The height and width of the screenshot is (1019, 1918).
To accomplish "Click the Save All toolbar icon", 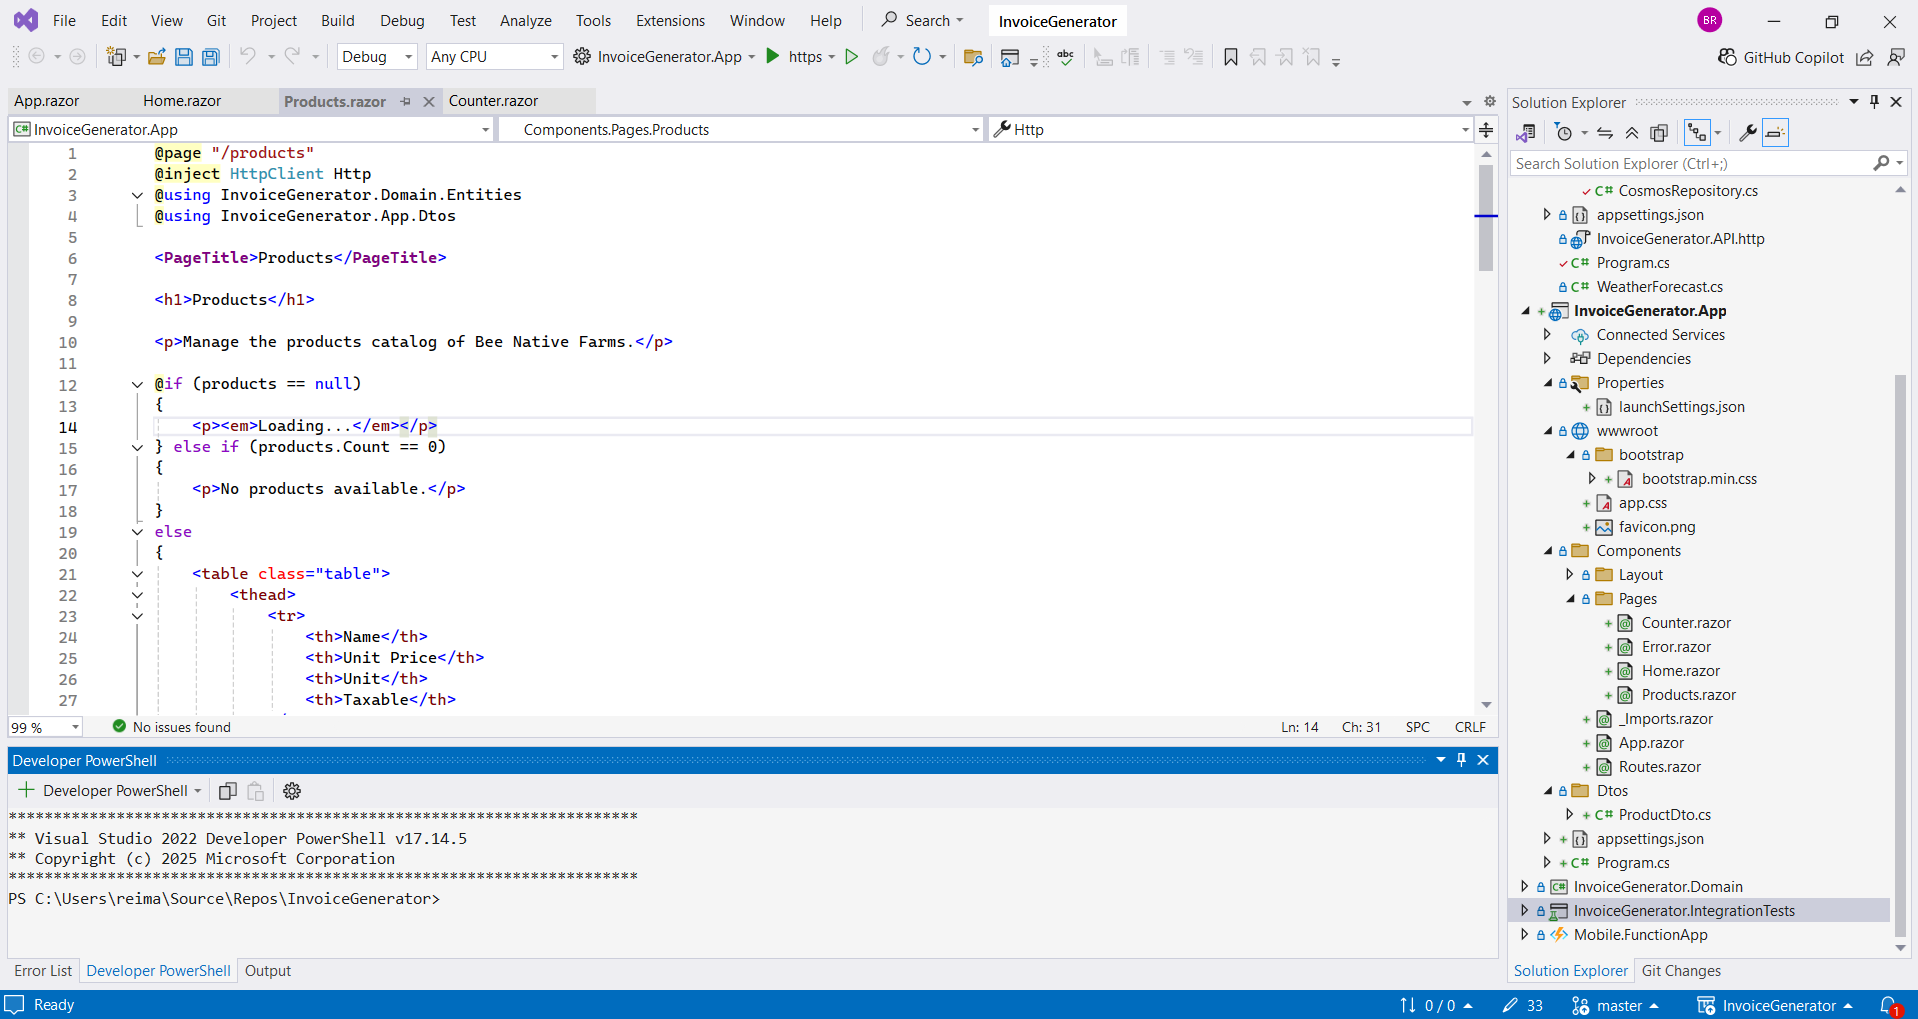I will point(210,57).
